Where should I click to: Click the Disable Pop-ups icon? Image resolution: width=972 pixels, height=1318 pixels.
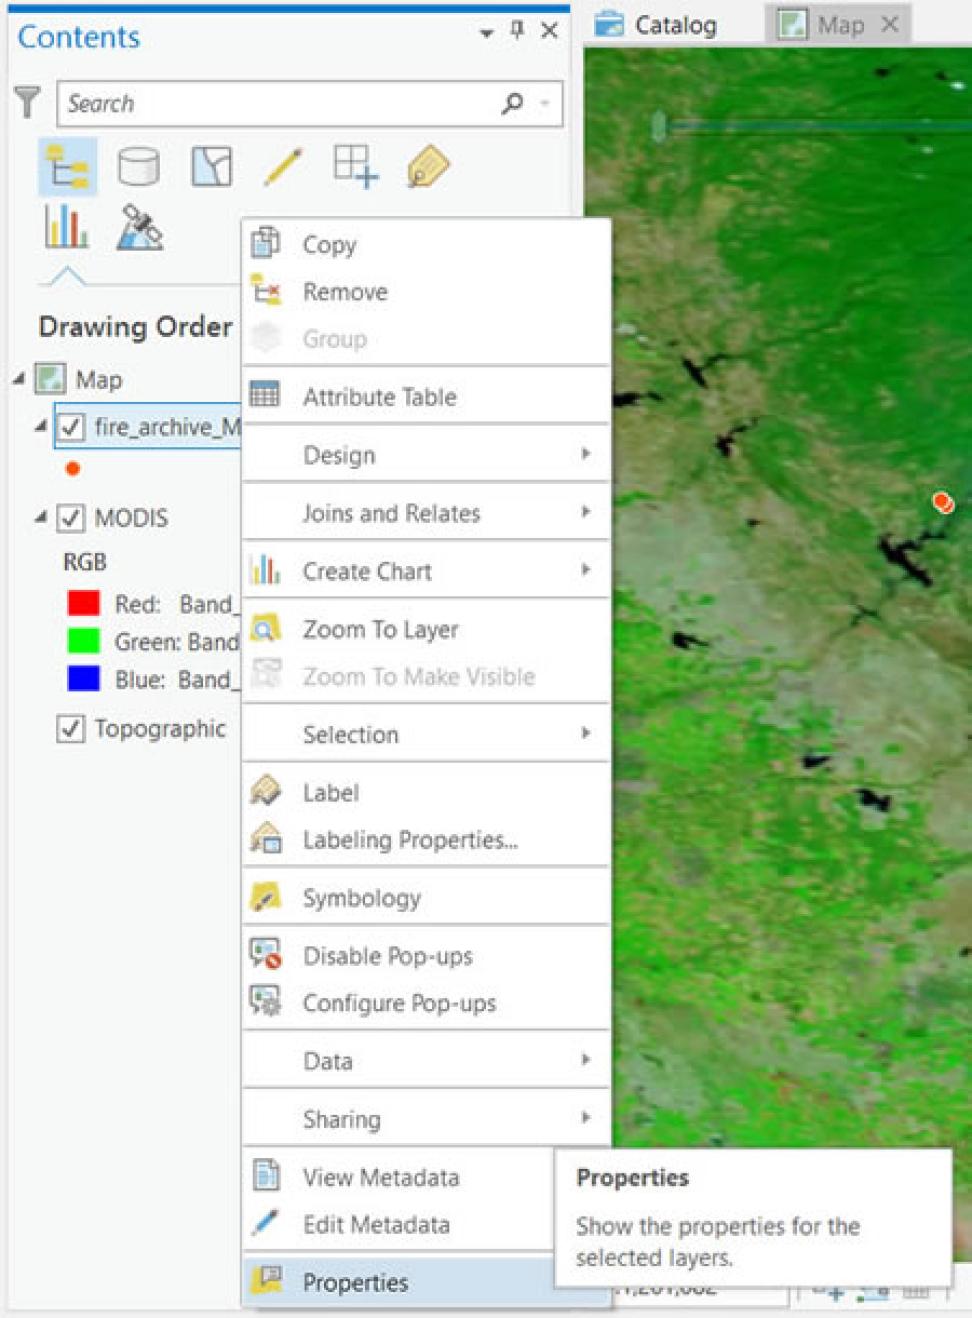pyautogui.click(x=265, y=954)
